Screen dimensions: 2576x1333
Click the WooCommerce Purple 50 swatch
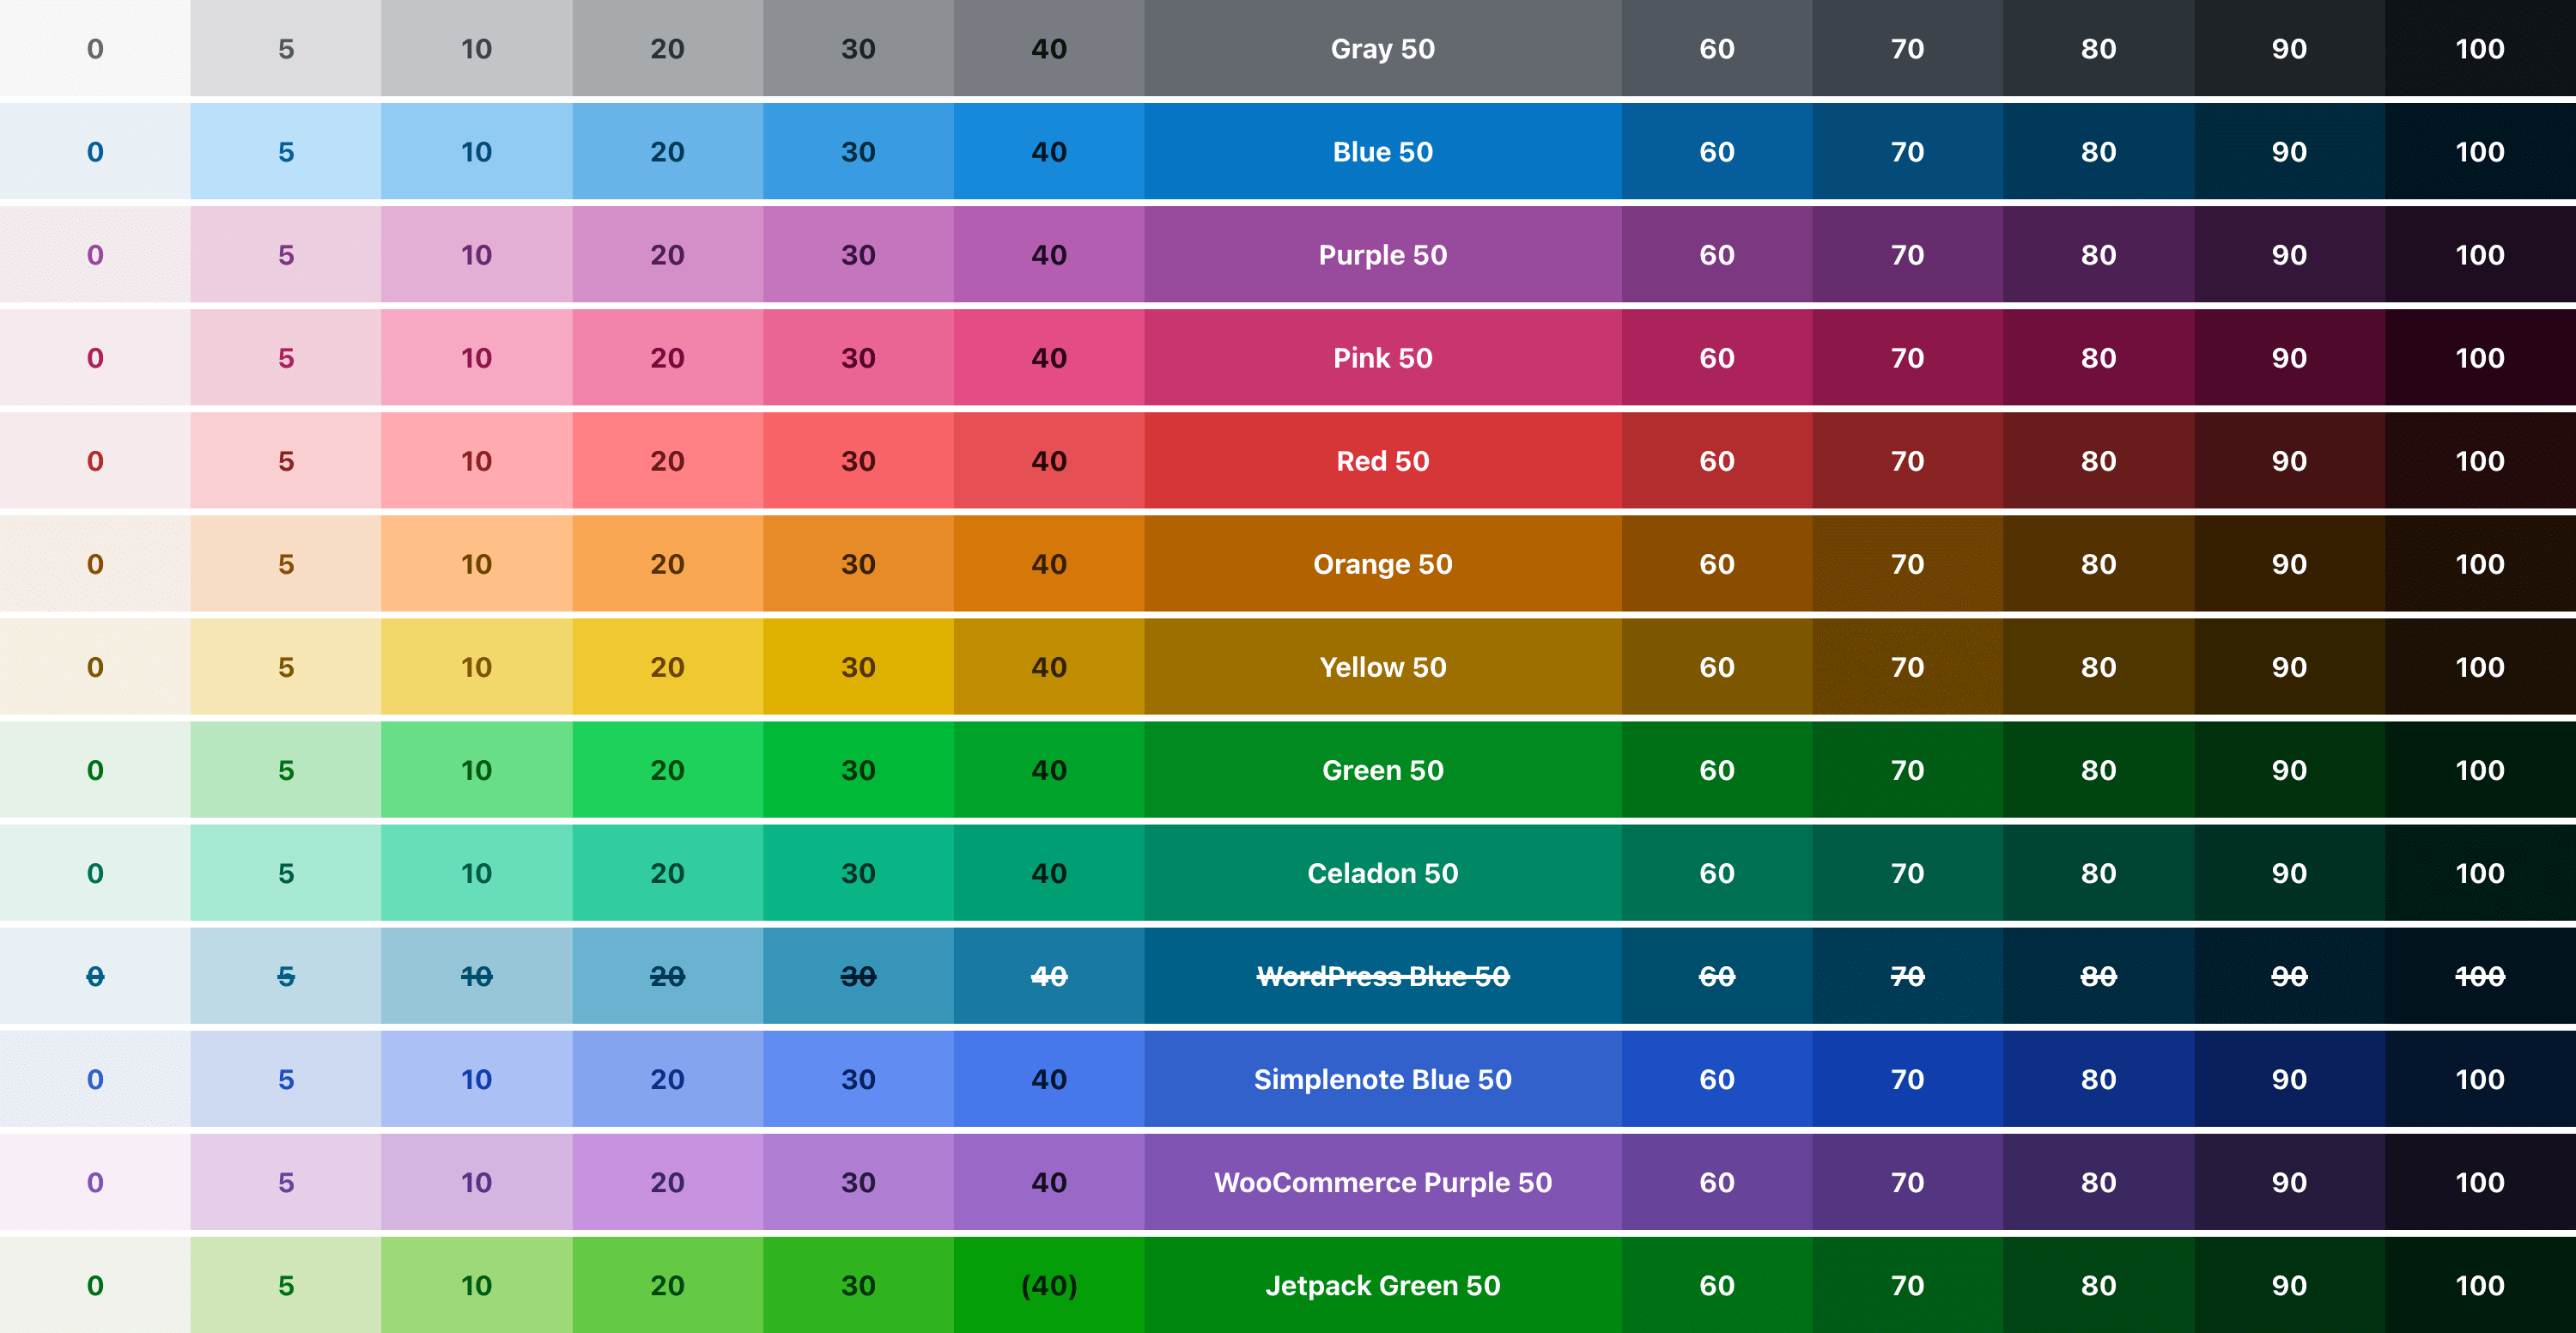point(1382,1182)
